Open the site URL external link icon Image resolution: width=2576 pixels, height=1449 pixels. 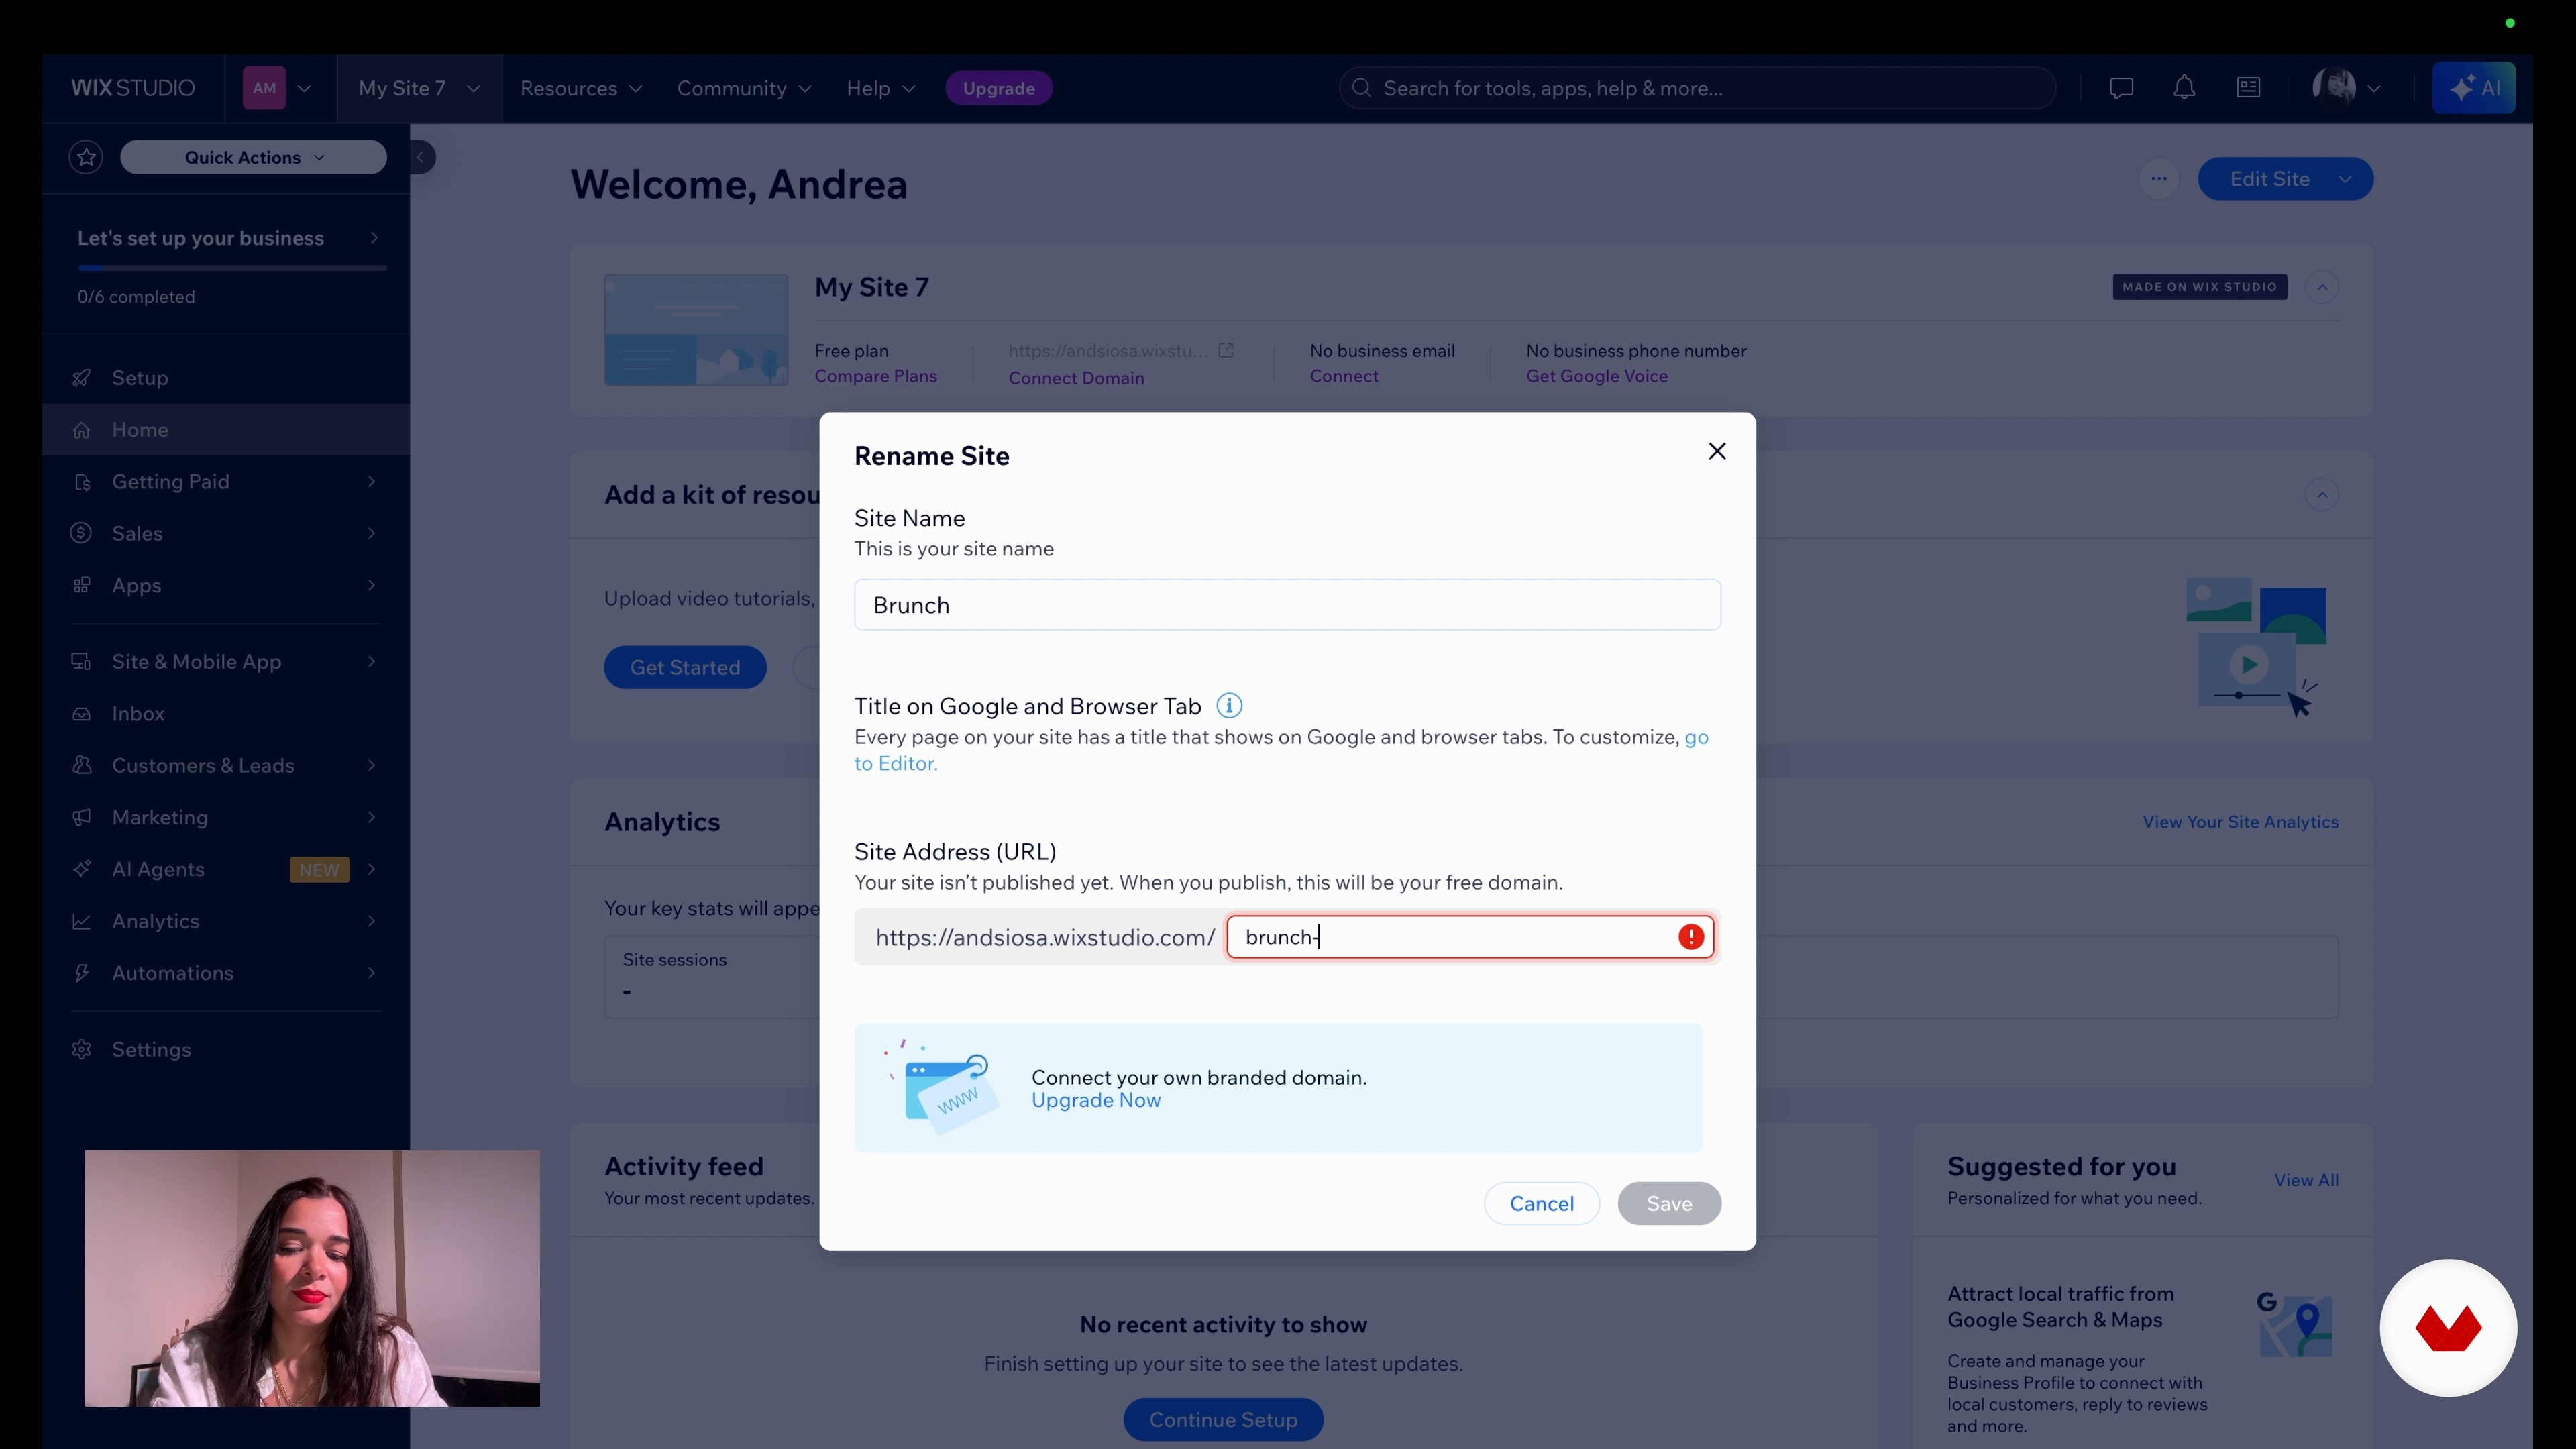(x=1226, y=351)
